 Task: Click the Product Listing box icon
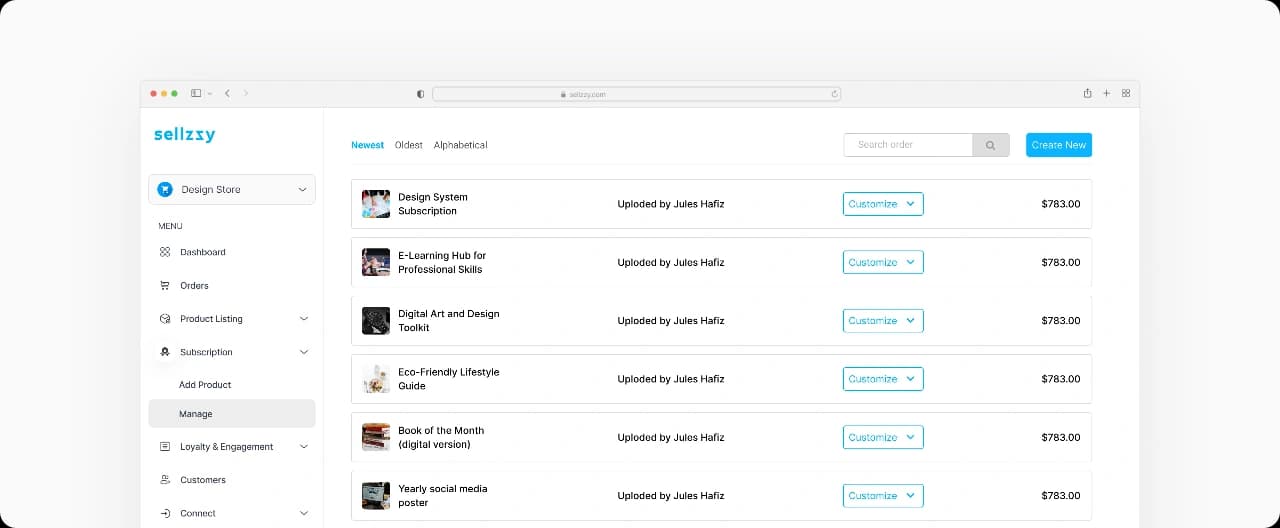tap(165, 319)
